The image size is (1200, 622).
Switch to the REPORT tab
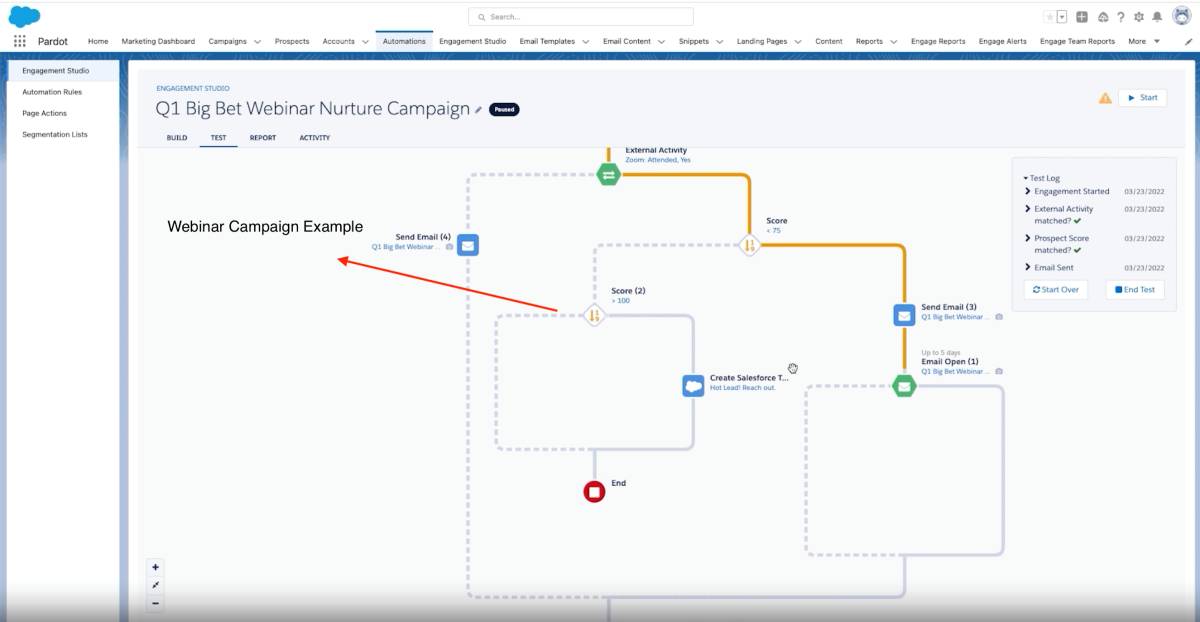(x=263, y=138)
